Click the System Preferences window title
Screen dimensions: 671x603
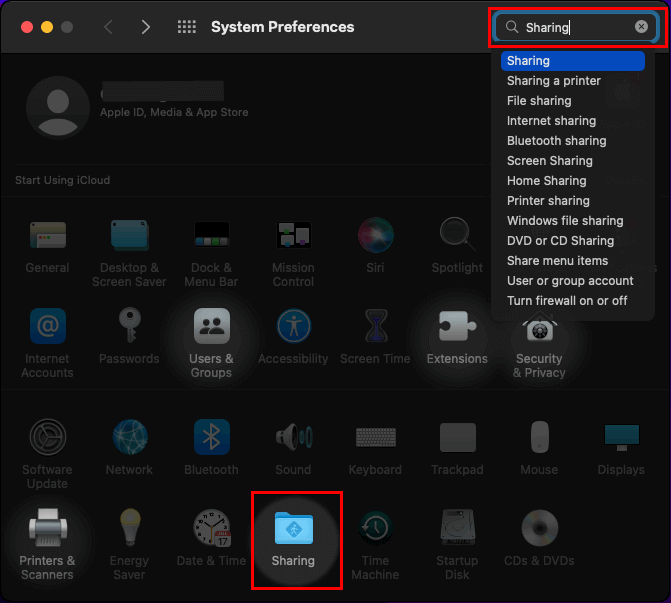(282, 27)
